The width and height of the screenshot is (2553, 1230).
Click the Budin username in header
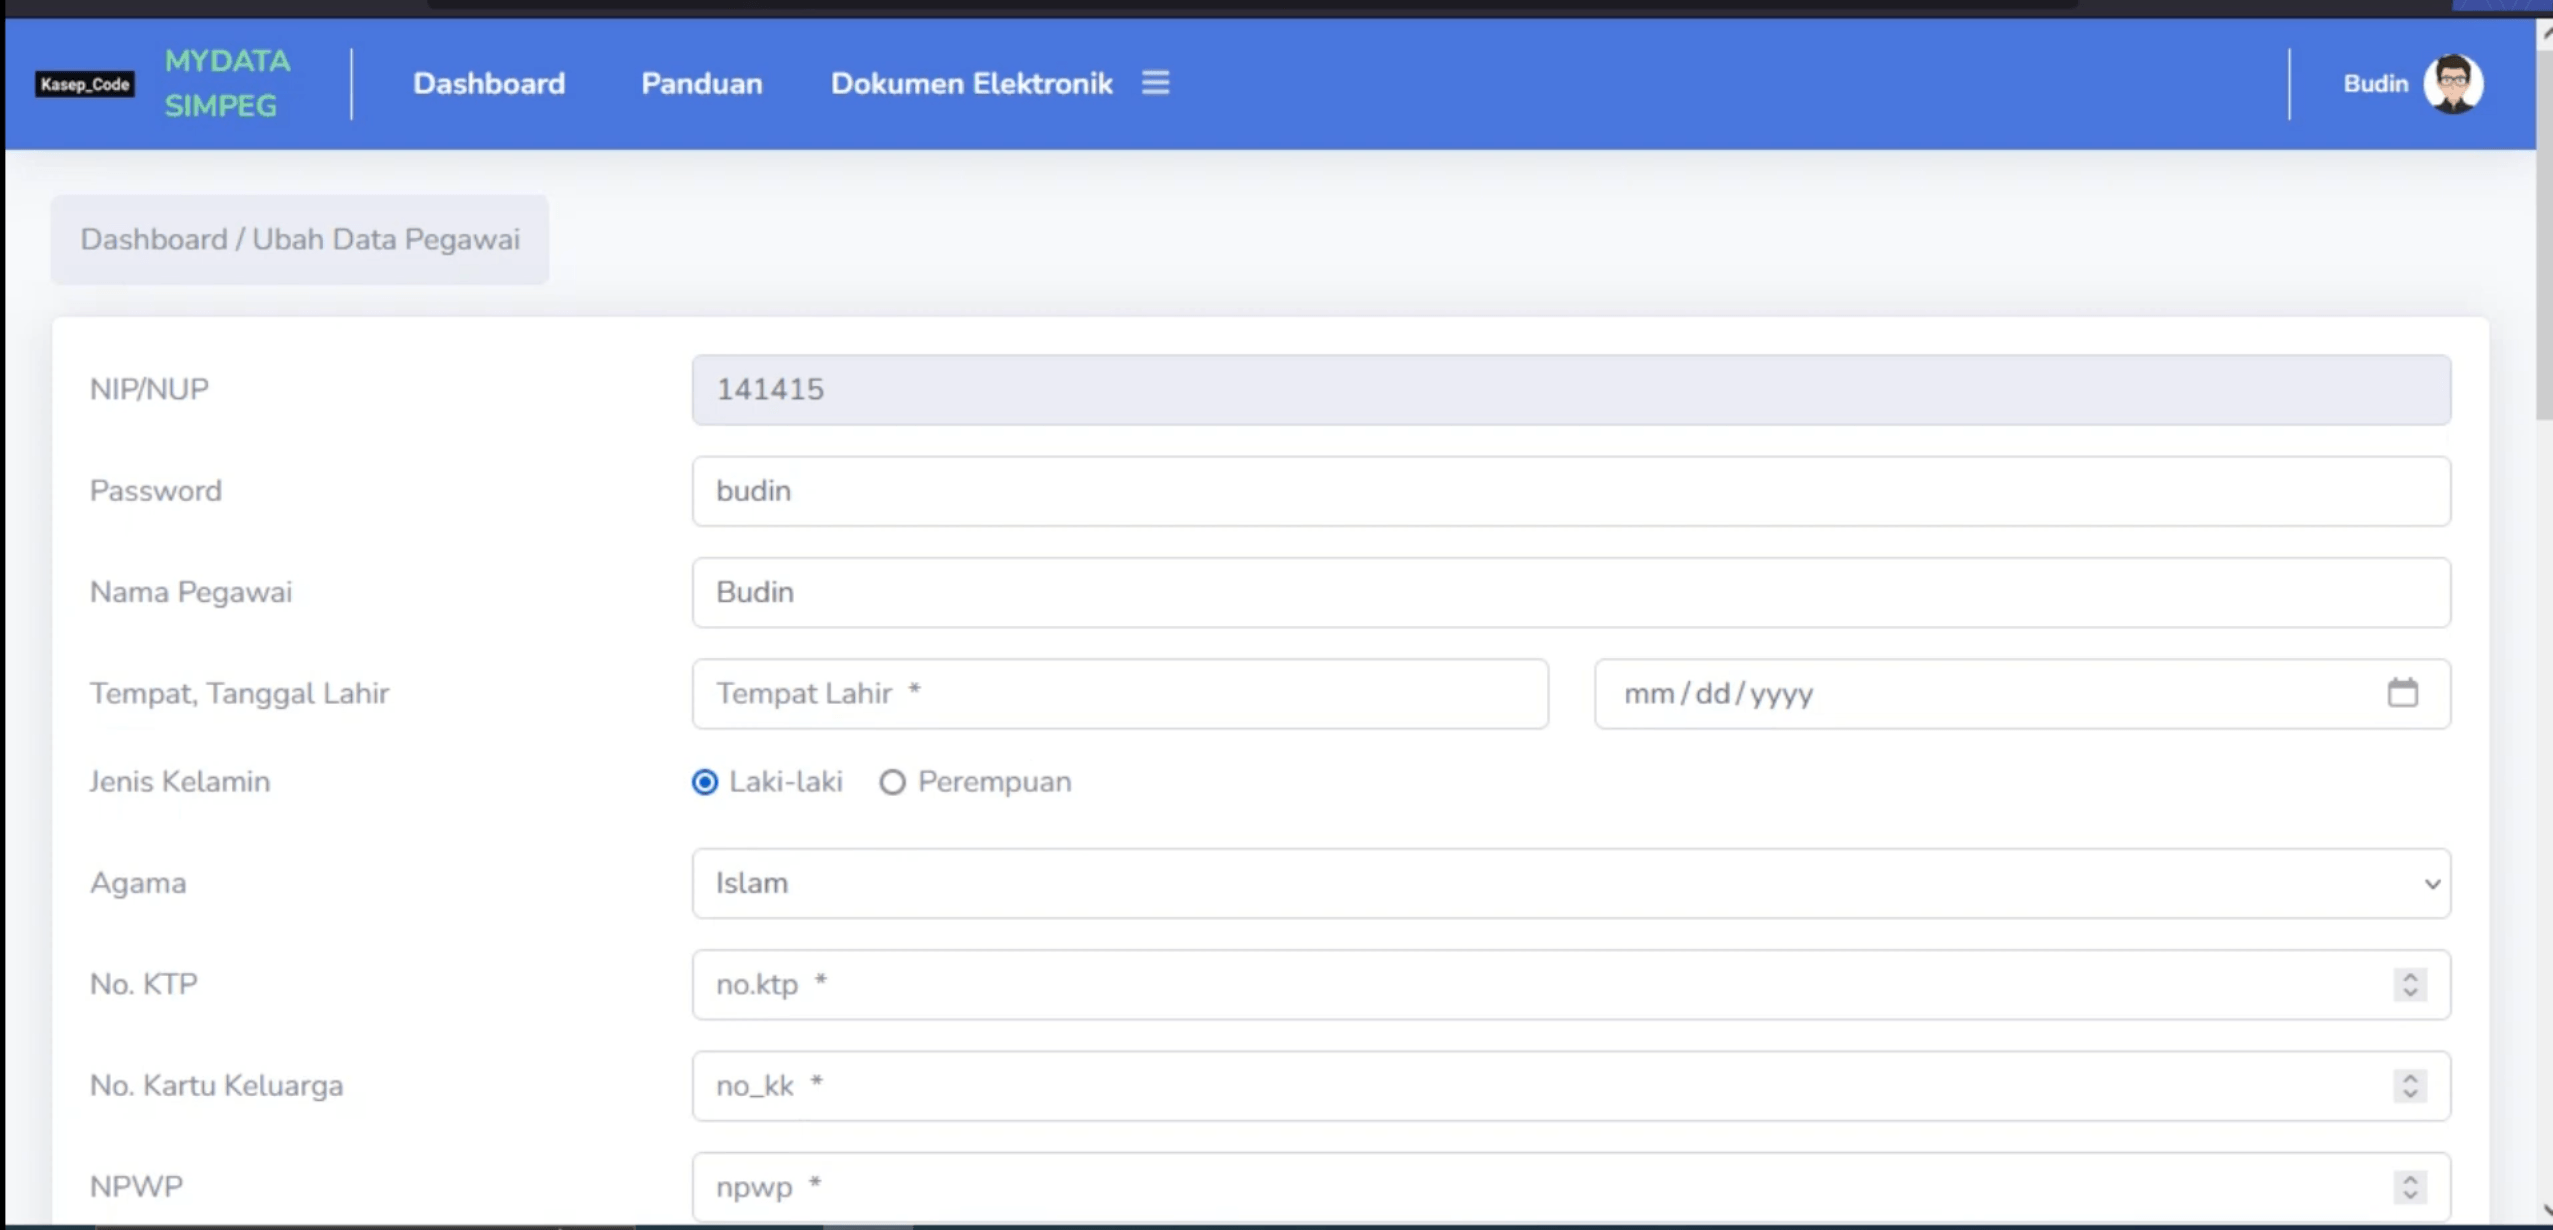[x=2375, y=84]
